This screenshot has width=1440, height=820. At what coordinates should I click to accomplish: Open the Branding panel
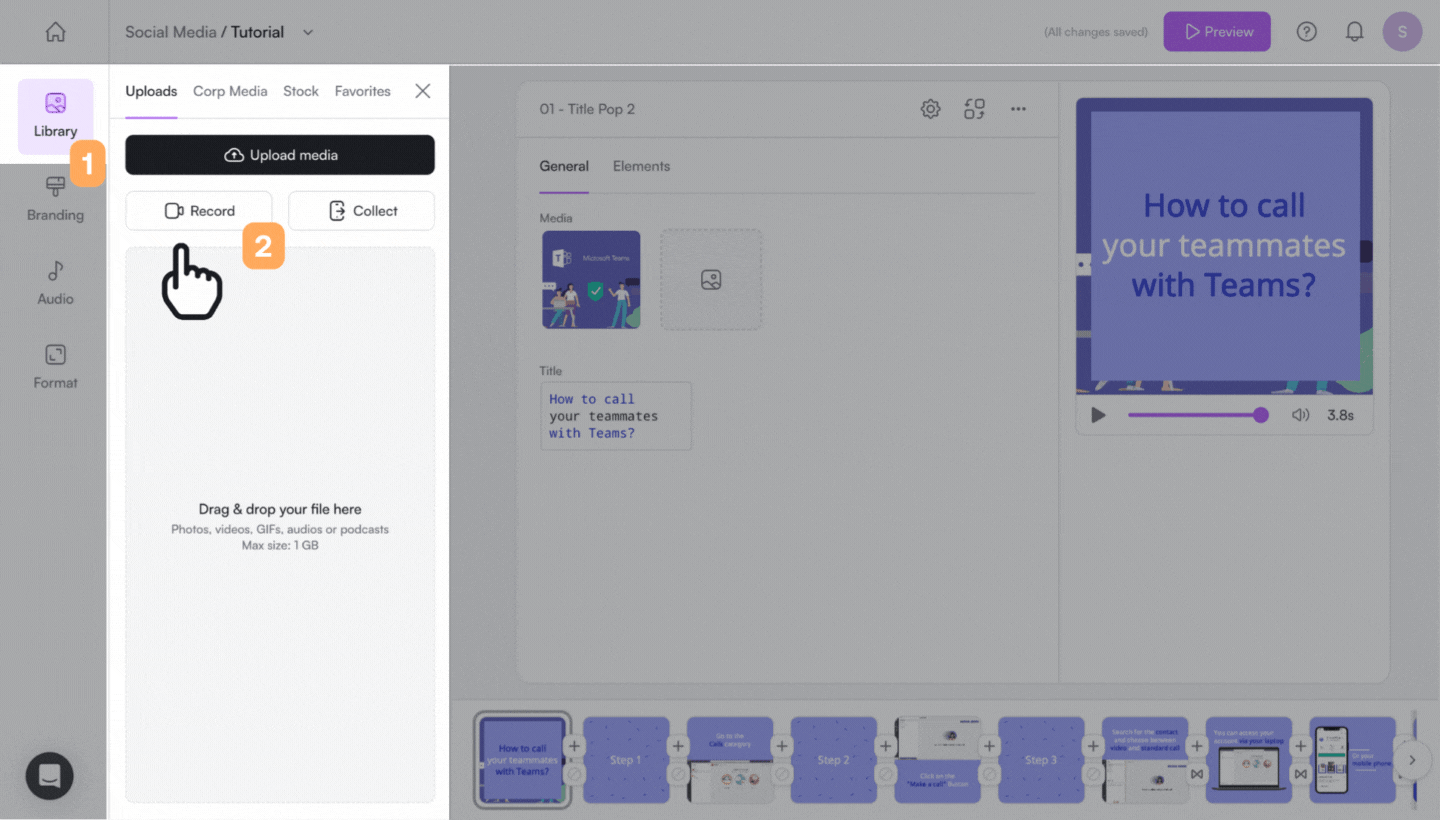(55, 199)
